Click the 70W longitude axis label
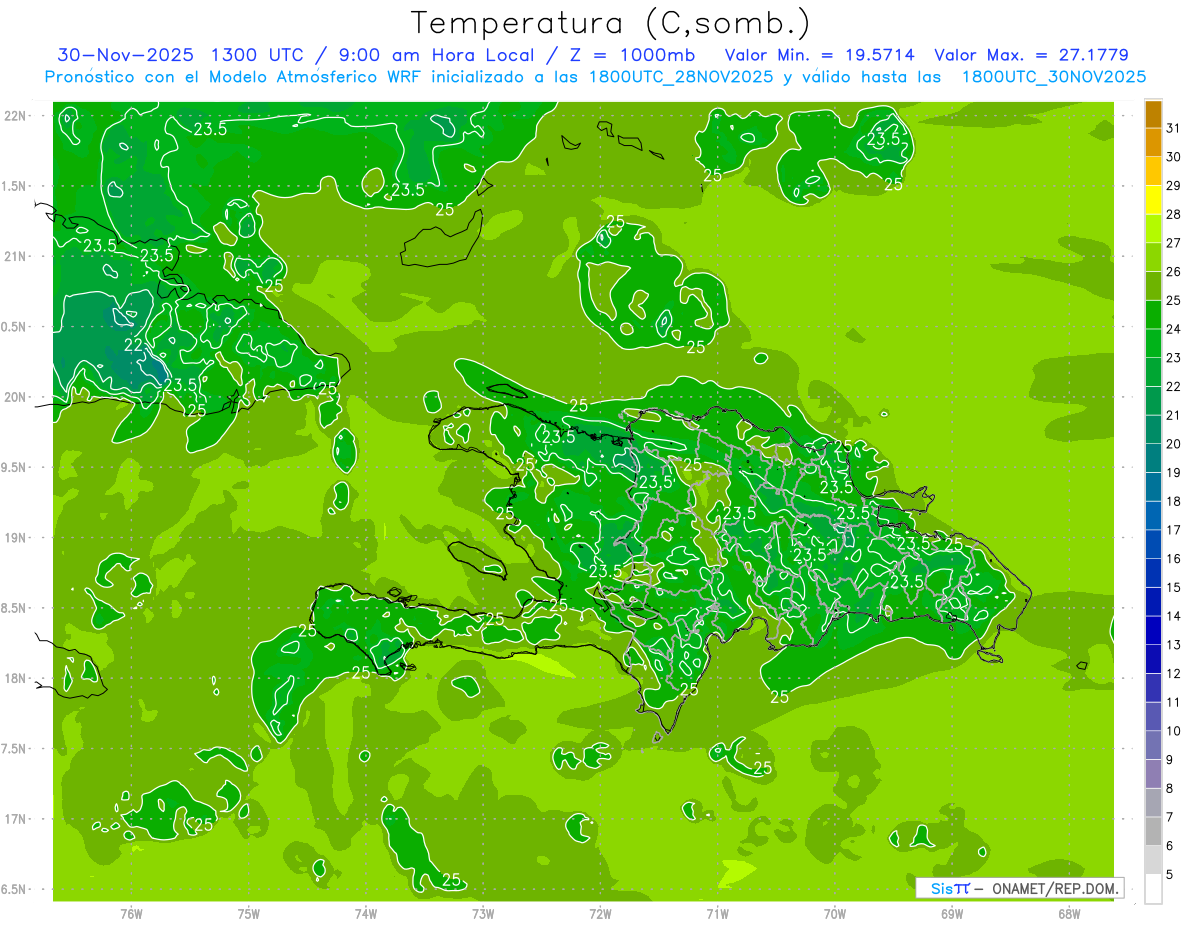The image size is (1200, 927). tap(835, 914)
